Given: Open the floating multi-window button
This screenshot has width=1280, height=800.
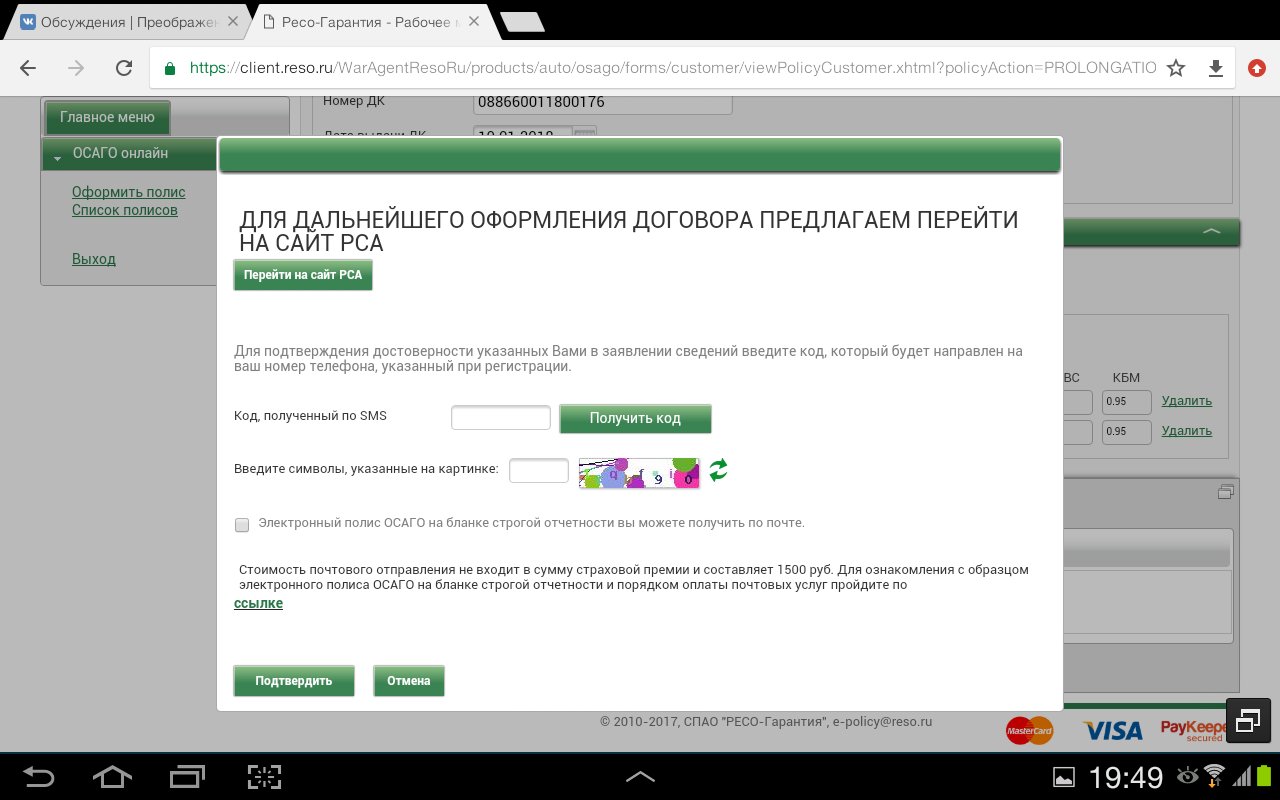Looking at the screenshot, I should pos(1247,721).
